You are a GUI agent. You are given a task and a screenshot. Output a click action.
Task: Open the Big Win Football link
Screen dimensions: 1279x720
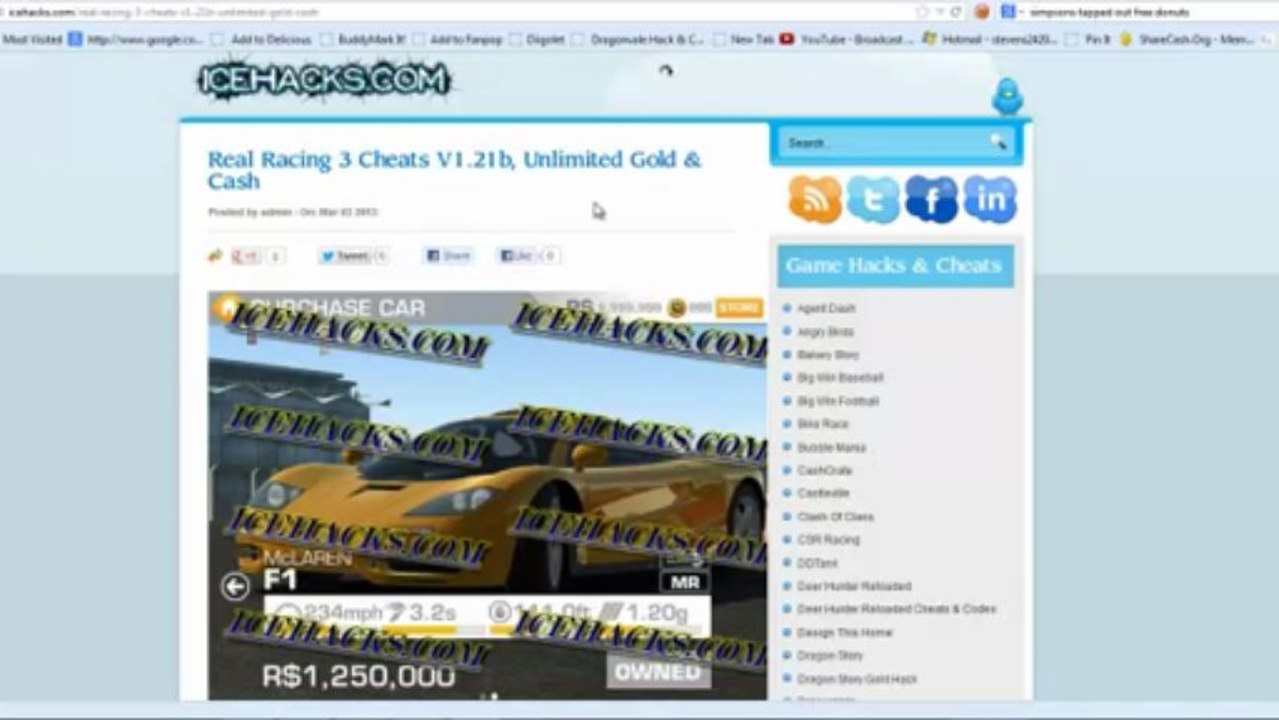click(x=838, y=401)
